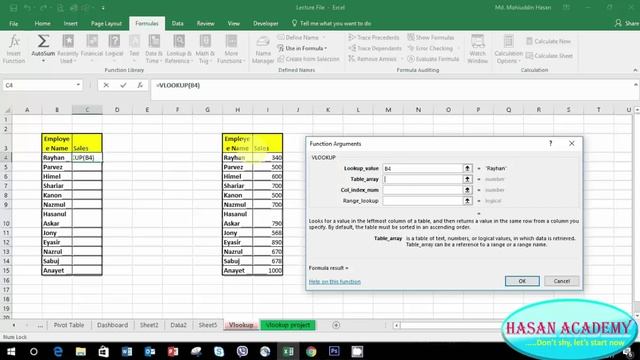
Task: Switch to the Pivot Table sheet tab
Action: click(x=69, y=325)
